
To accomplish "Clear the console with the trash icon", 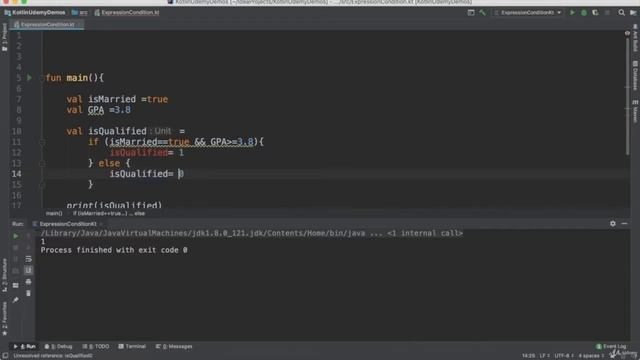I will 28,293.
